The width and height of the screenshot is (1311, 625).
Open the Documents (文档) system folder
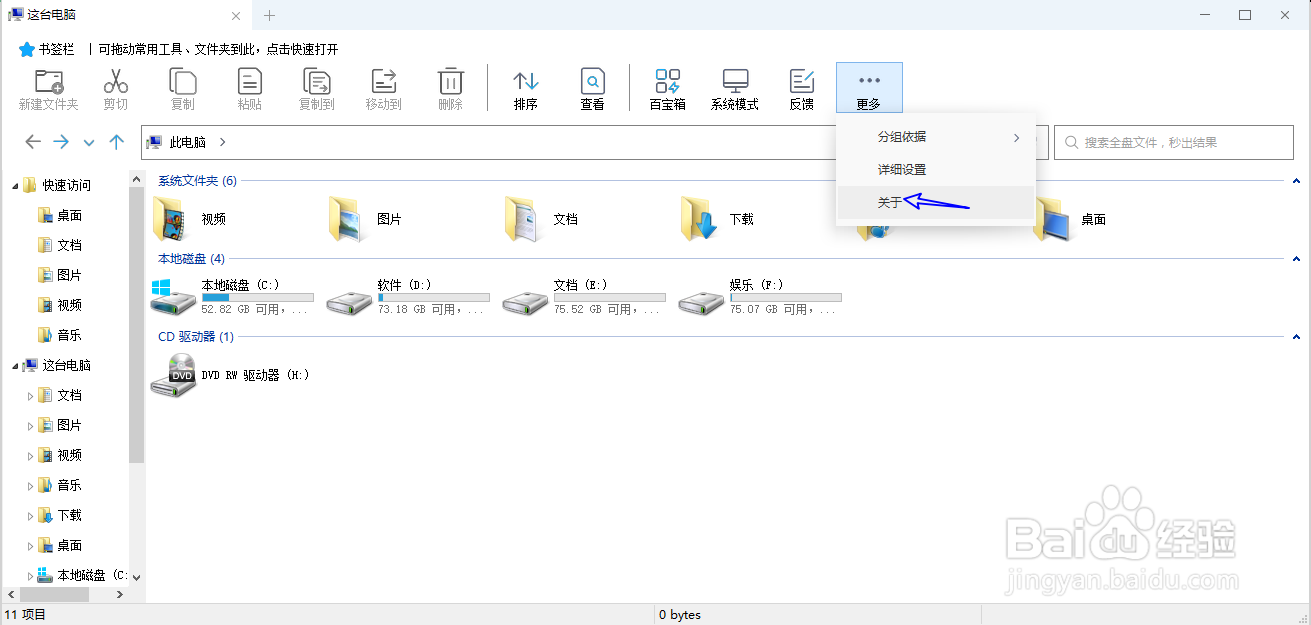[x=542, y=218]
